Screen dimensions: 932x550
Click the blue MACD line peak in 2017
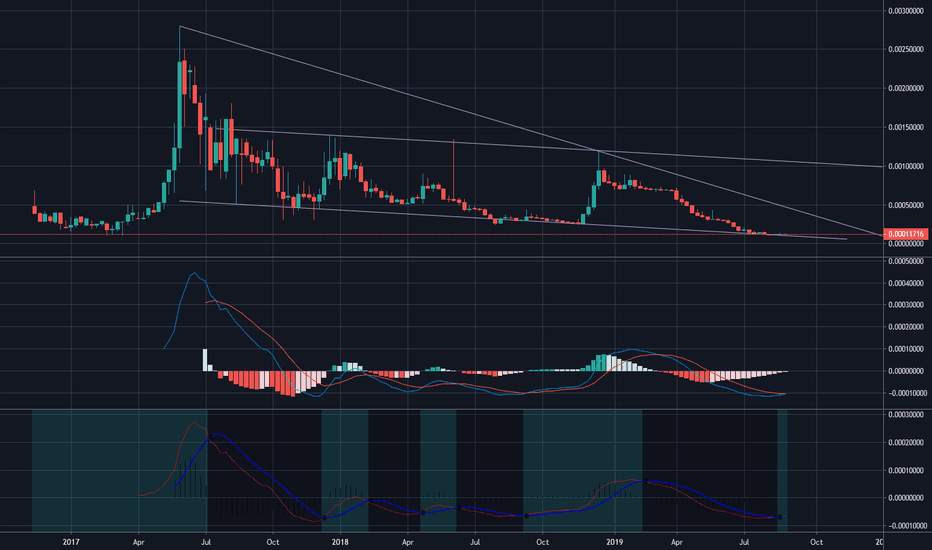pyautogui.click(x=194, y=274)
